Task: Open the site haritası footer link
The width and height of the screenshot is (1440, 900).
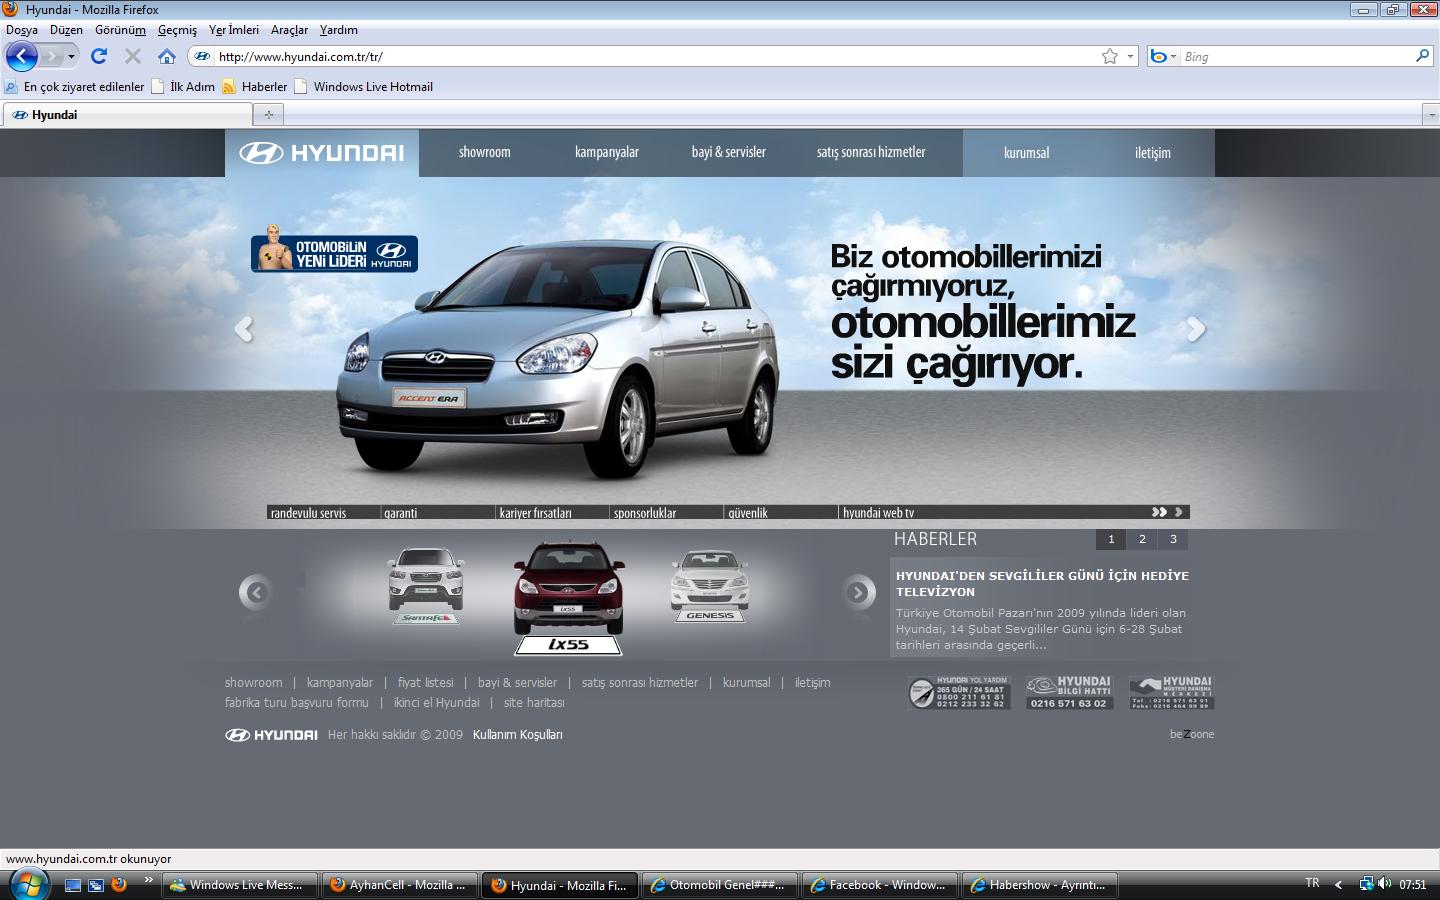Action: pos(534,703)
